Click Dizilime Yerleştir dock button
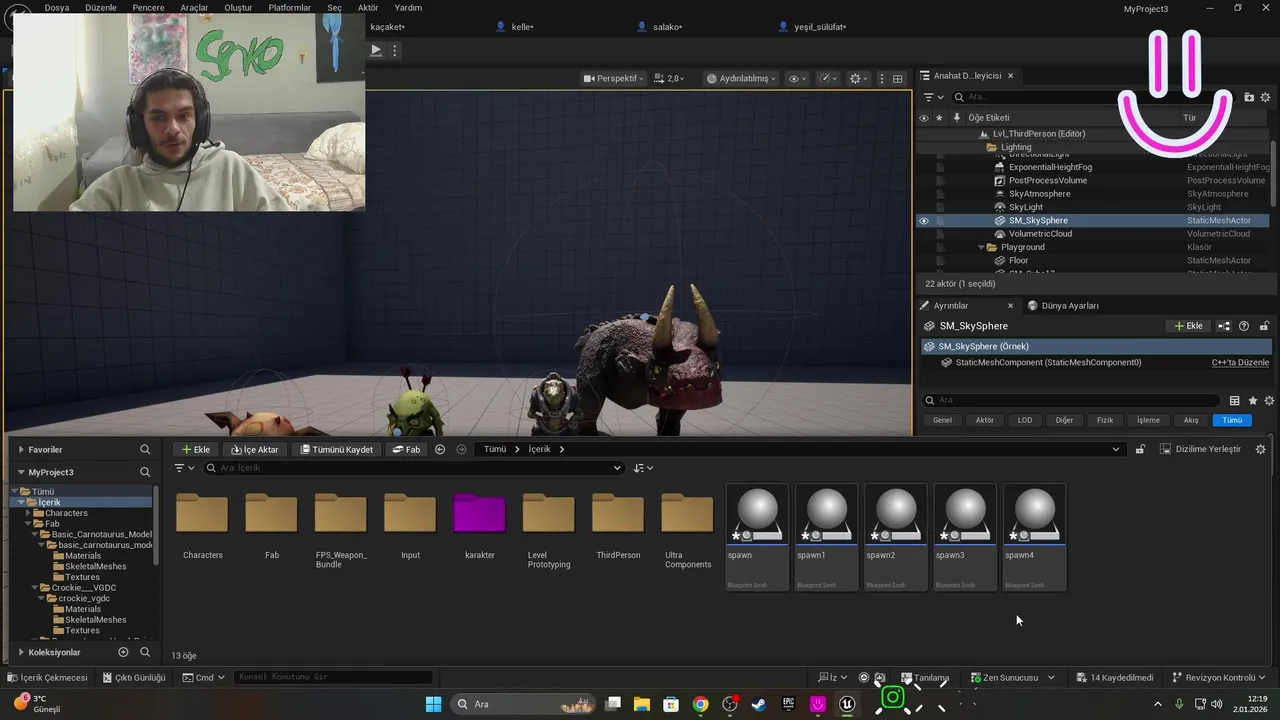 [x=1200, y=450]
